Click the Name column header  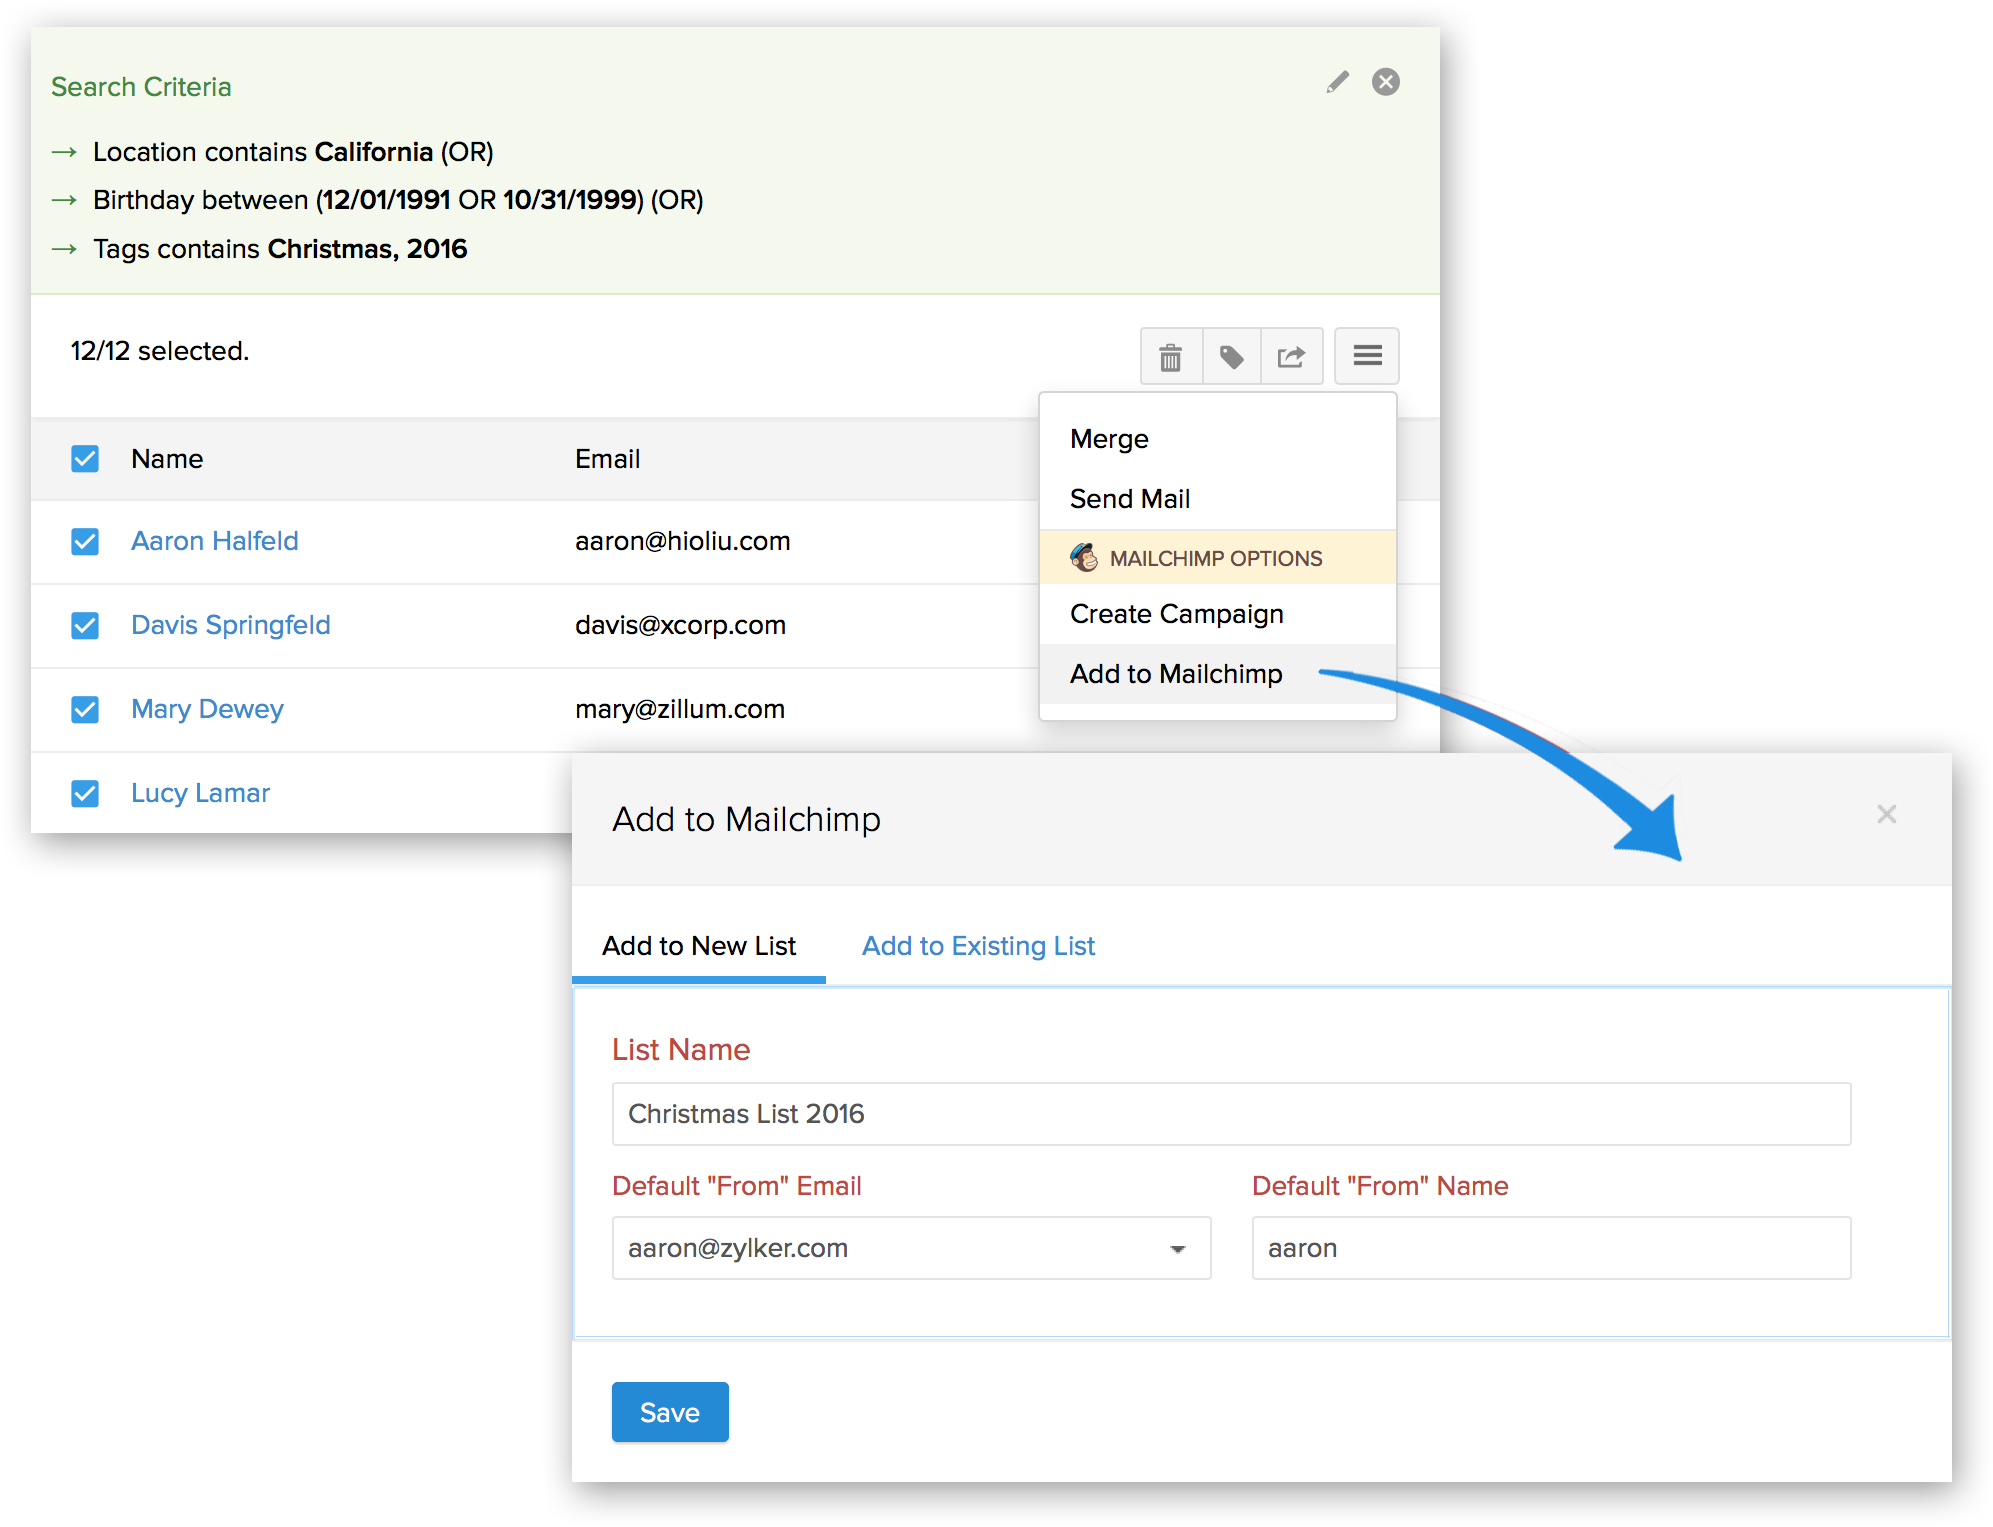[x=167, y=459]
